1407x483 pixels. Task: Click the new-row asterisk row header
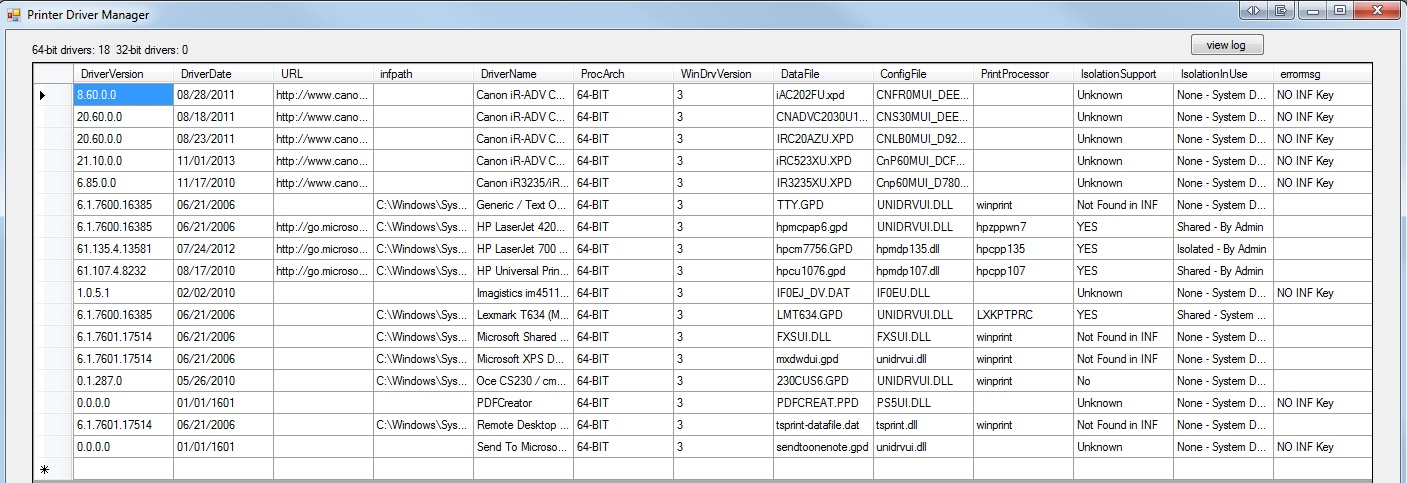(x=53, y=469)
